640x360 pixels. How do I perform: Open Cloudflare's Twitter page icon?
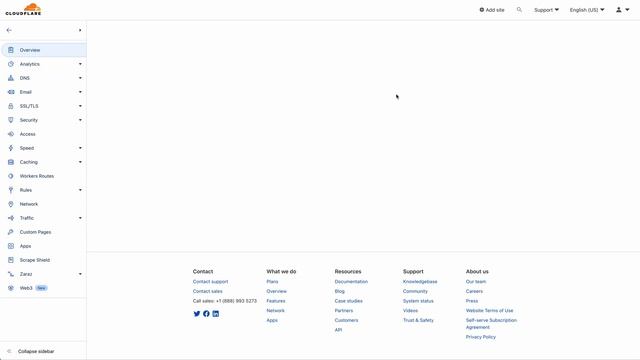pyautogui.click(x=197, y=313)
